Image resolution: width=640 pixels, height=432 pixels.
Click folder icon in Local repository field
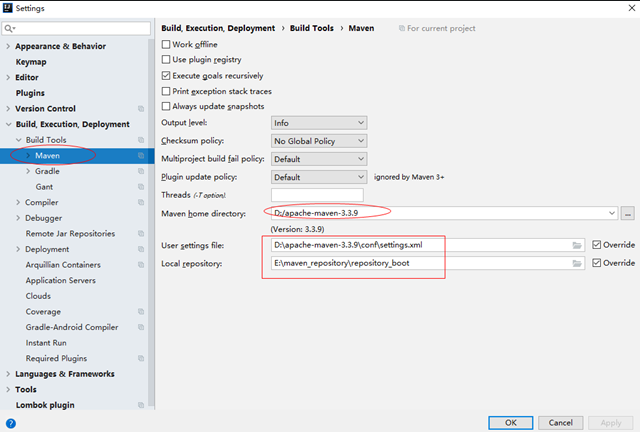577,263
